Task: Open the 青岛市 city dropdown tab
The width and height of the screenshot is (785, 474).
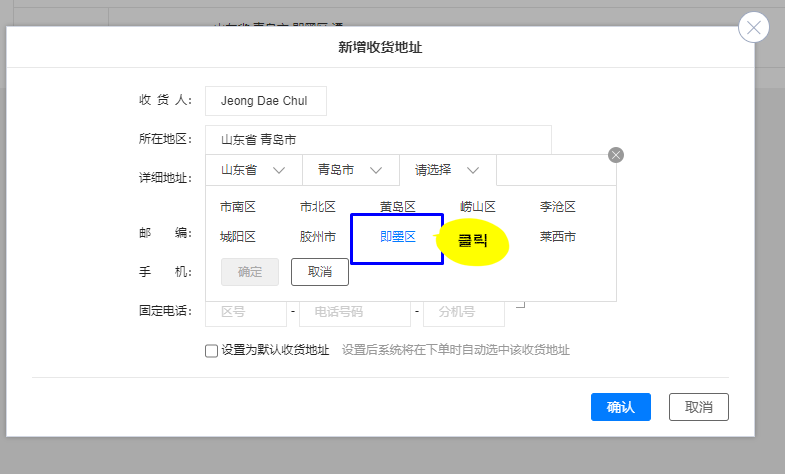Action: pos(350,170)
